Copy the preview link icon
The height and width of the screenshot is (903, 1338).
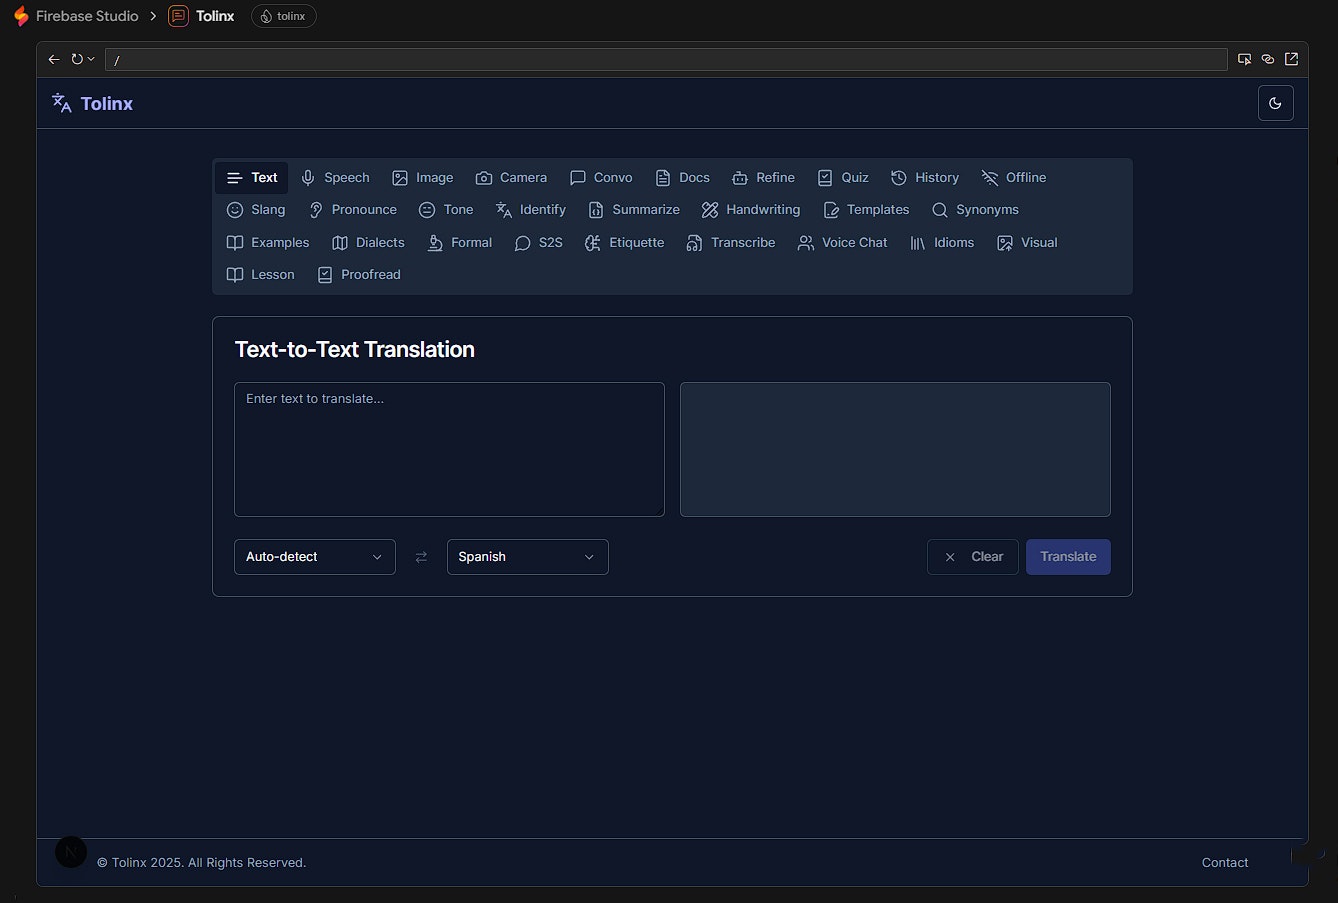(1268, 59)
